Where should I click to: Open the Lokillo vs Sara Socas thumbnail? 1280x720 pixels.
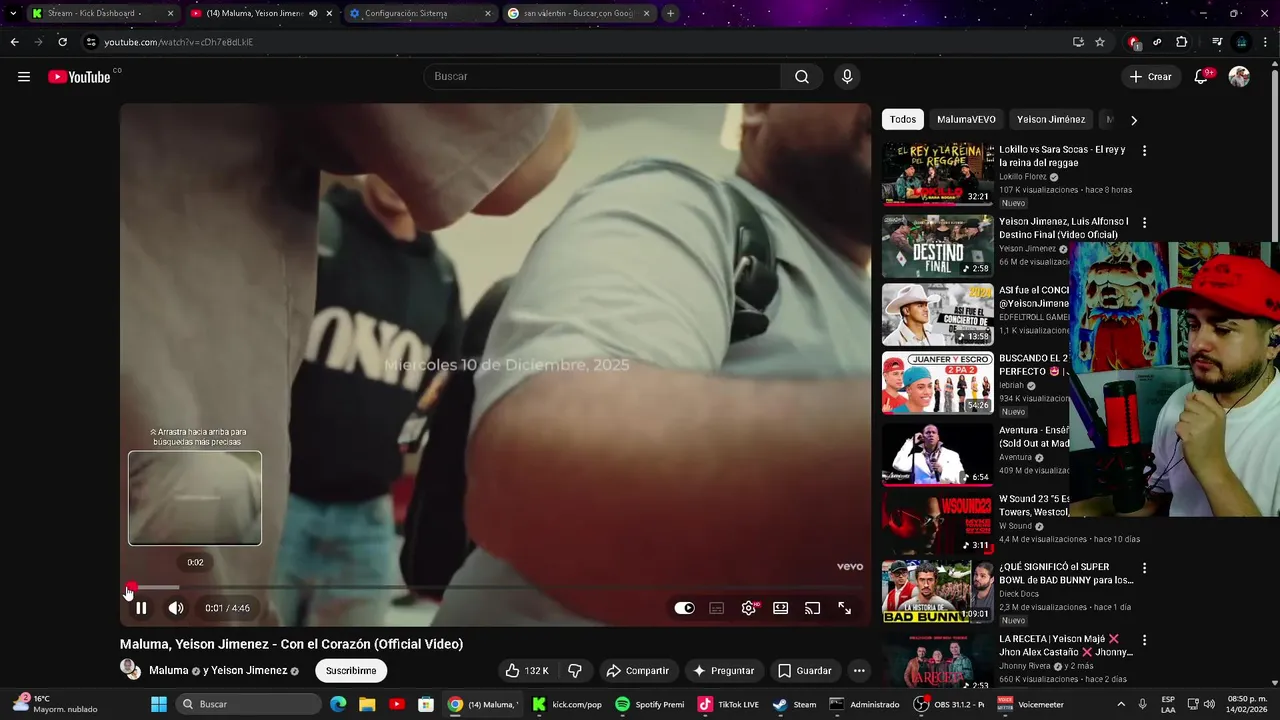point(937,174)
